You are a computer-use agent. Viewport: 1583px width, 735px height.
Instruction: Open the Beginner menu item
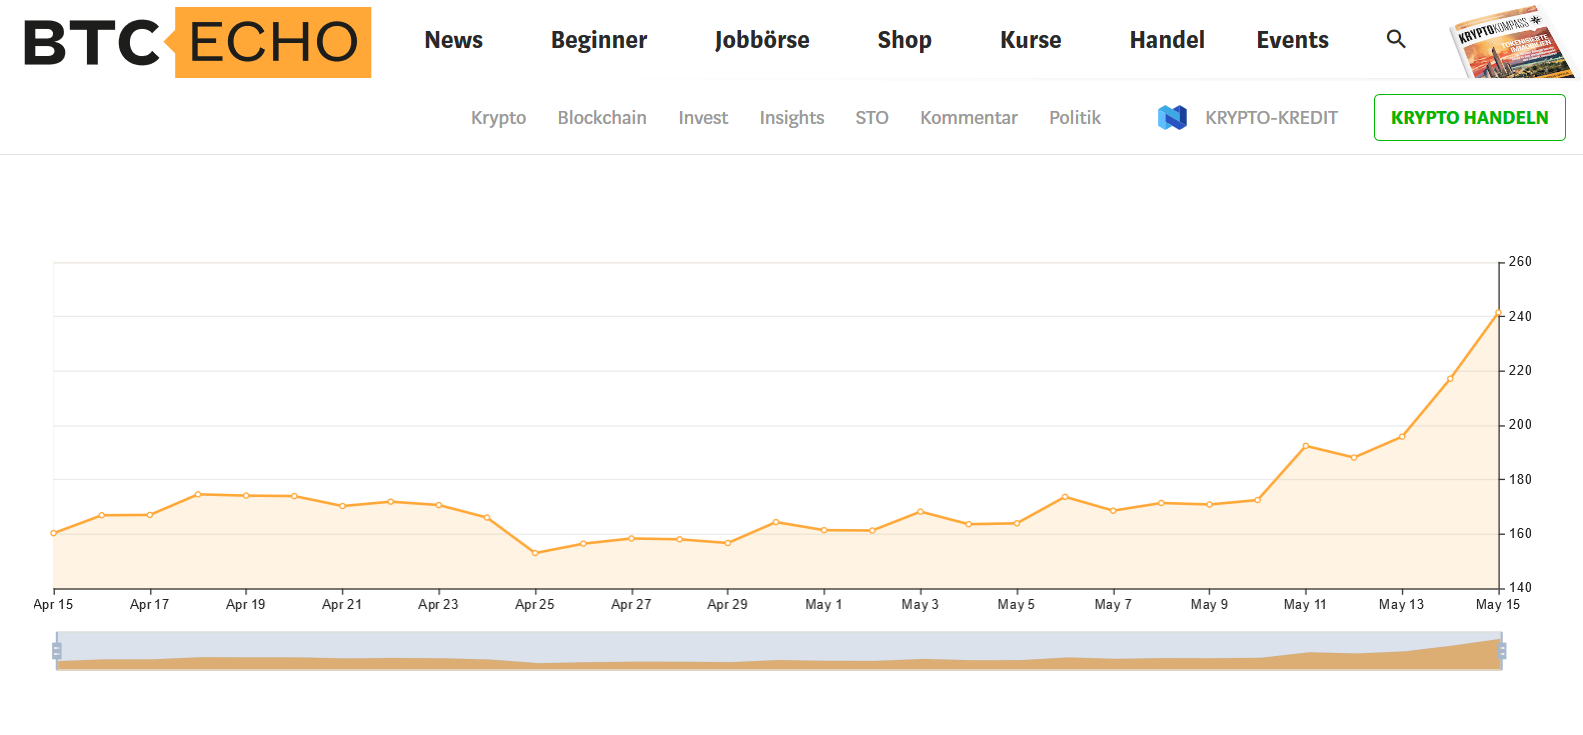tap(599, 40)
